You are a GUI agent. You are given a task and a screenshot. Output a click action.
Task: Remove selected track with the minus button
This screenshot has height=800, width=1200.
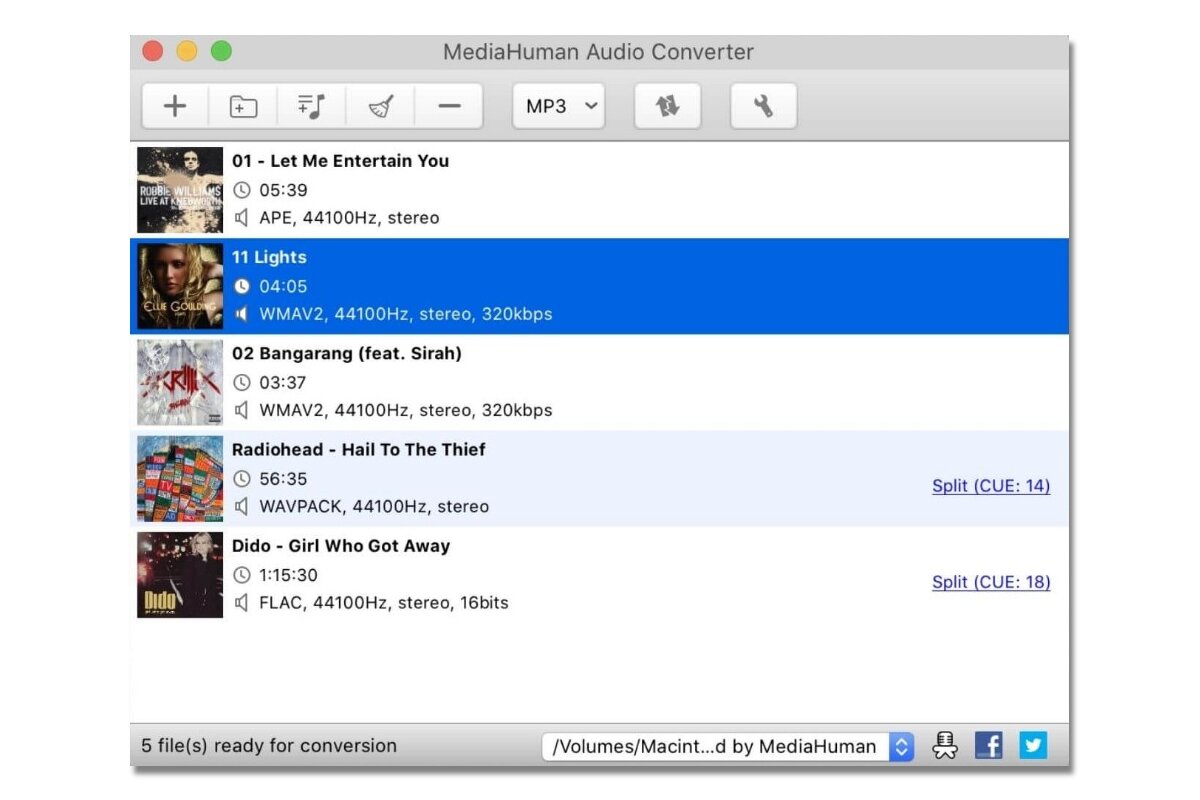click(449, 106)
